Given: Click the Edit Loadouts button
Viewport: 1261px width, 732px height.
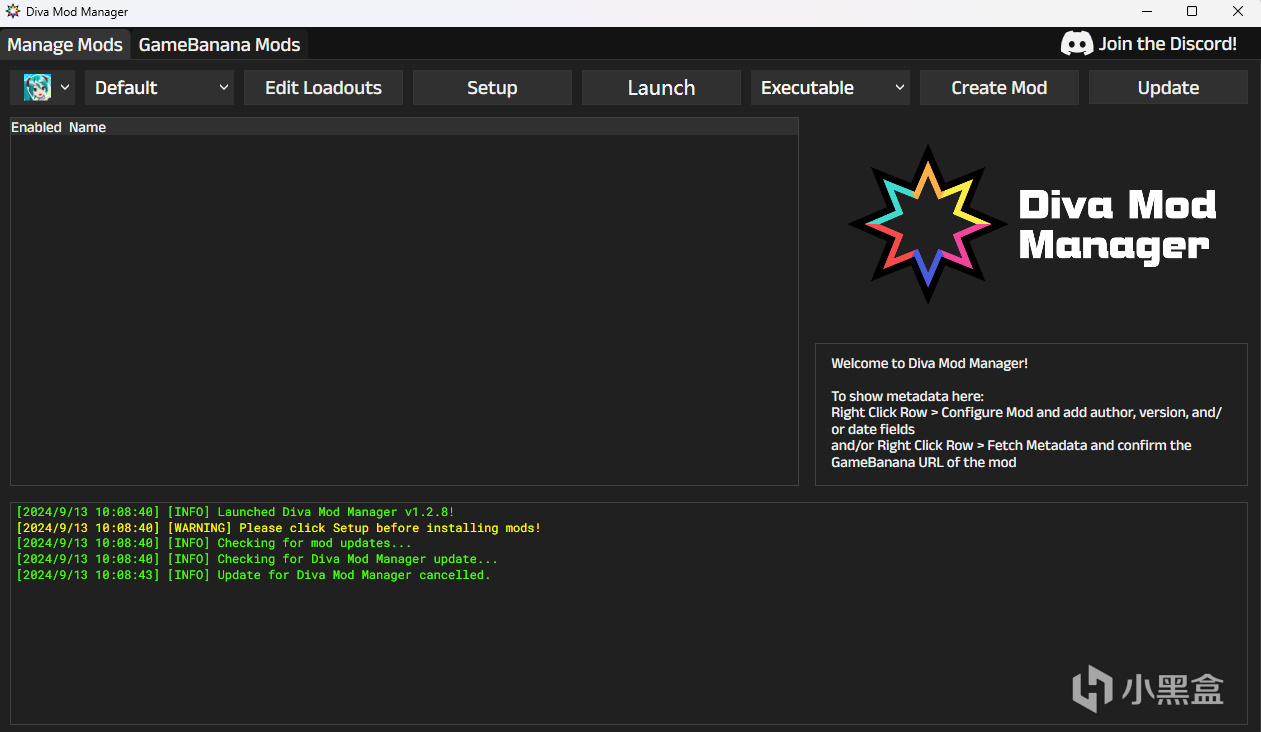Looking at the screenshot, I should pyautogui.click(x=323, y=87).
